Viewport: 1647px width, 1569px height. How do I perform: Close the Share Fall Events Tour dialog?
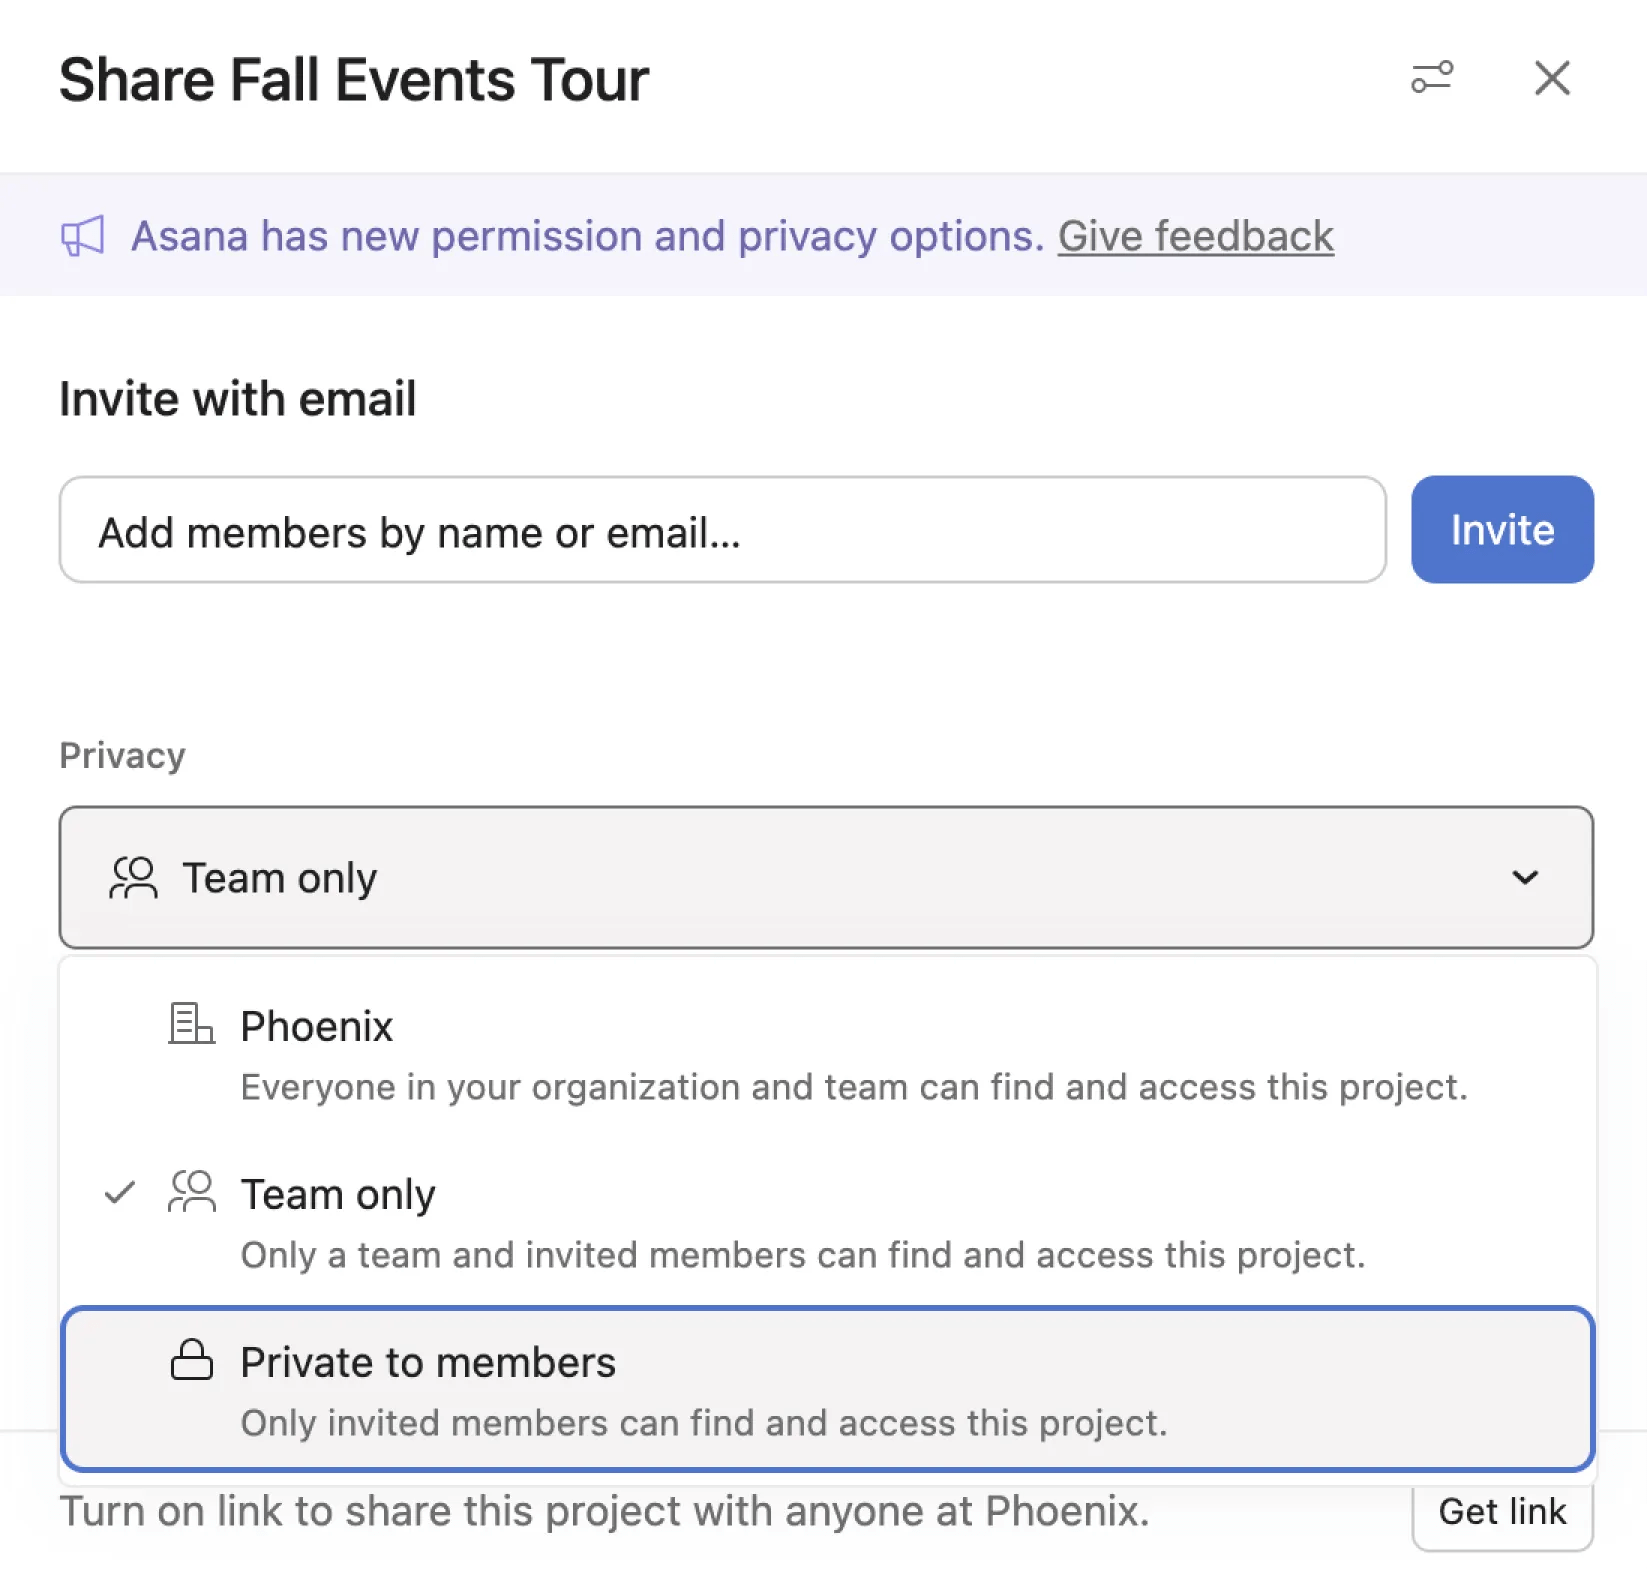coord(1551,78)
